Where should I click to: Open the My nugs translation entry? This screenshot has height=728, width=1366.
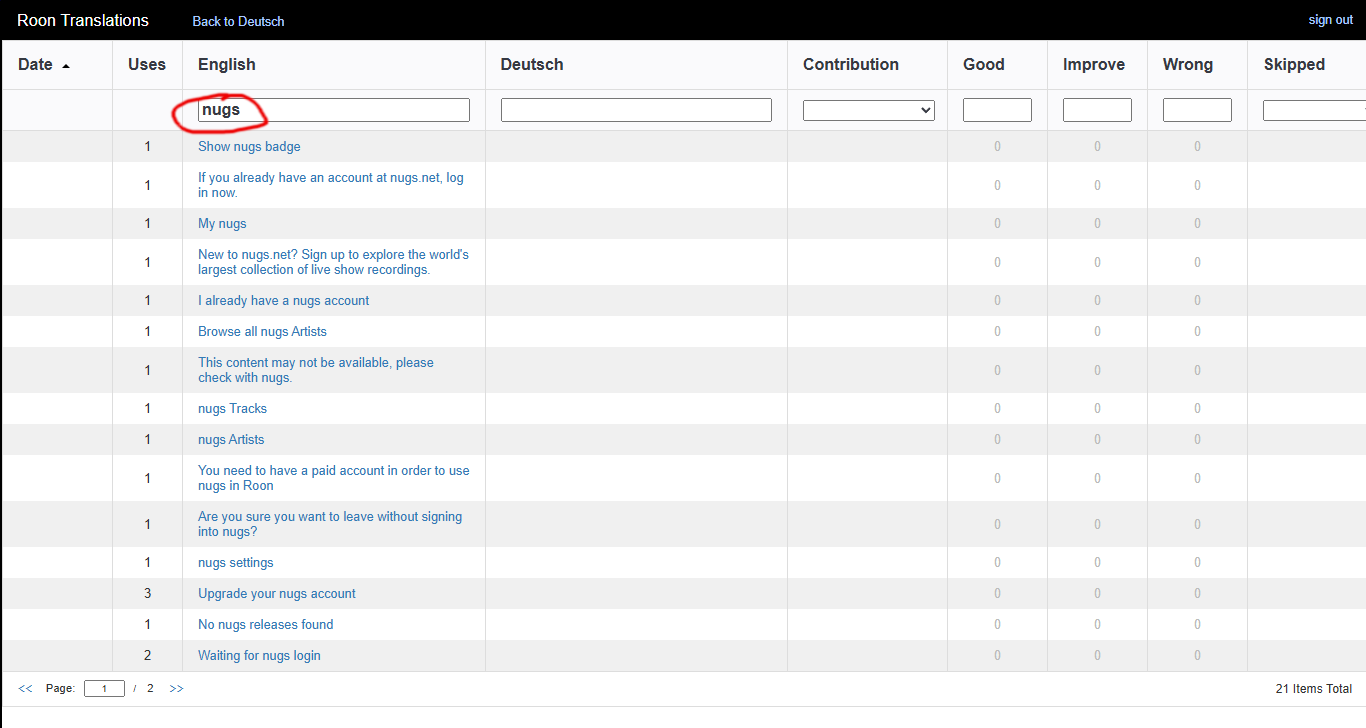coord(222,224)
